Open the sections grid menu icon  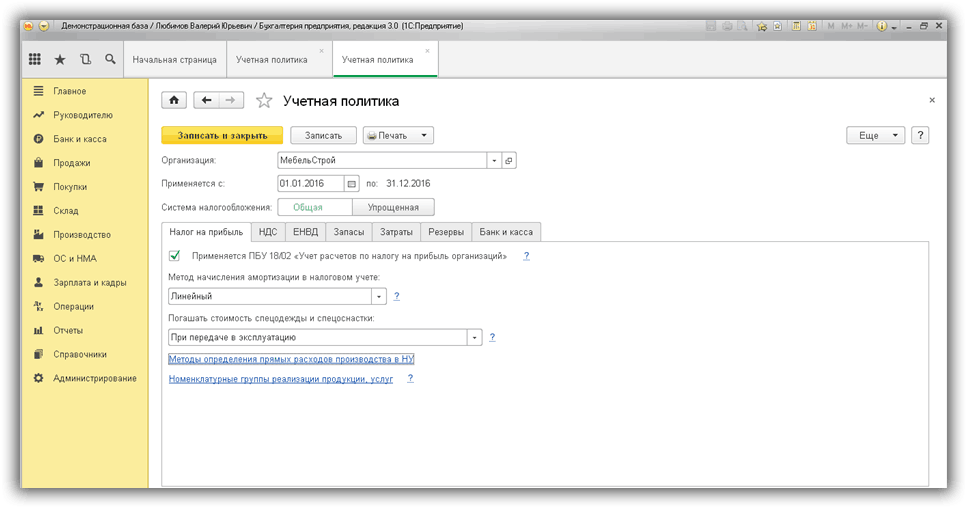[x=35, y=59]
